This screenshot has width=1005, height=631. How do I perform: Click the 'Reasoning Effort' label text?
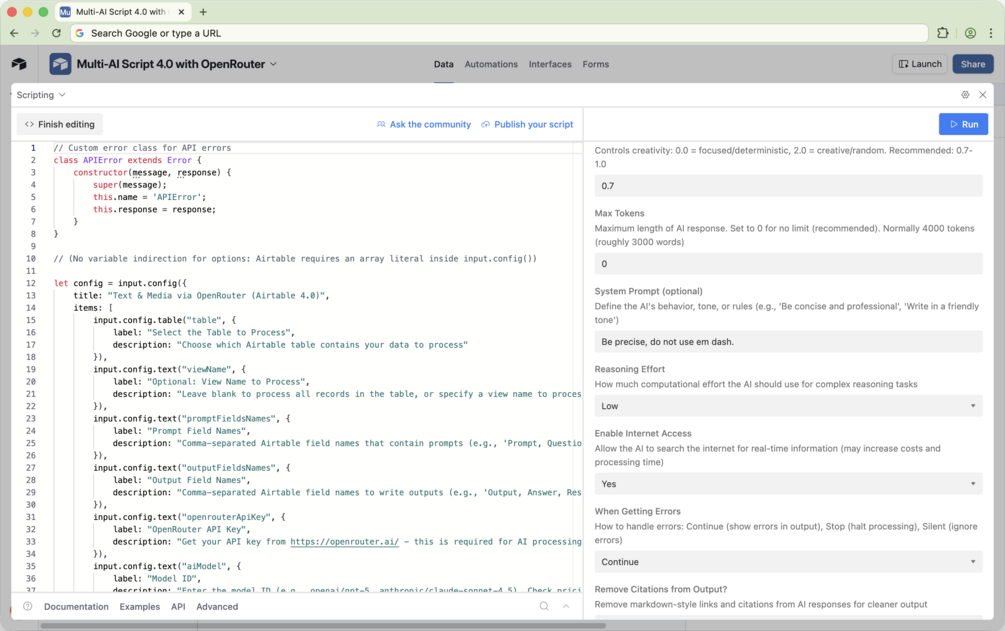(x=629, y=369)
